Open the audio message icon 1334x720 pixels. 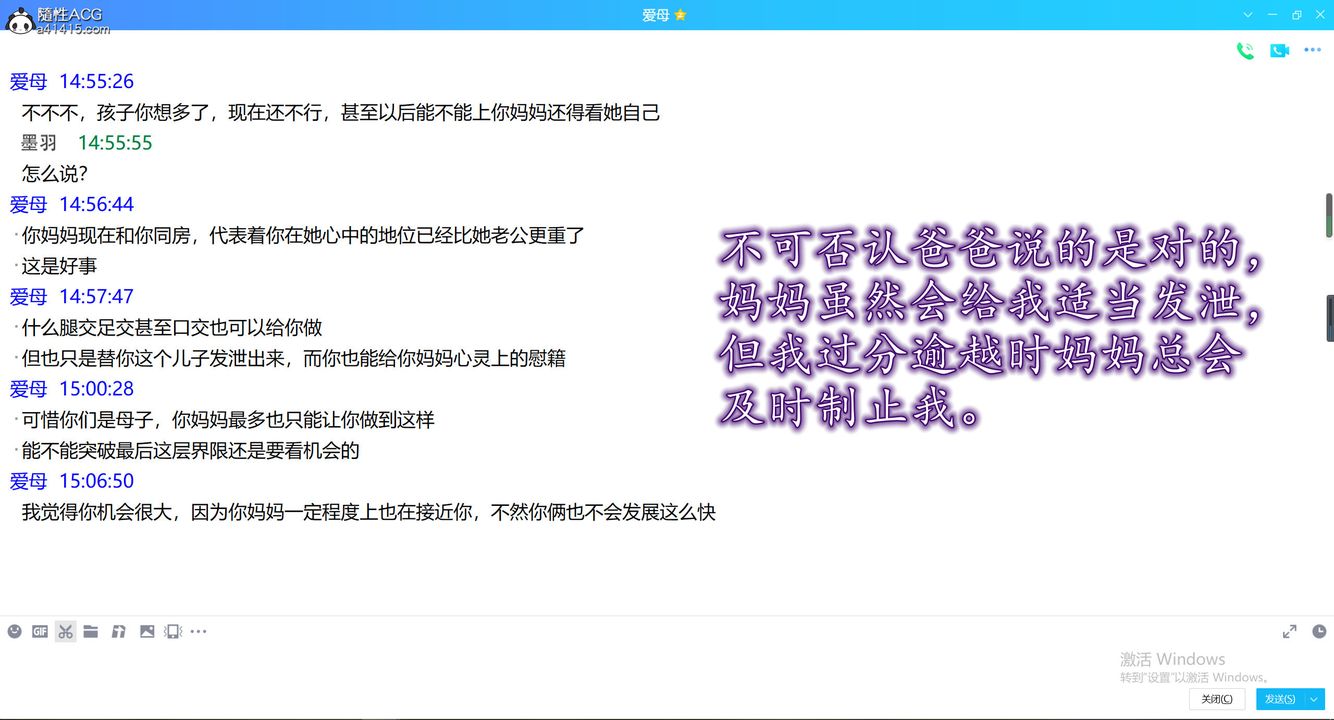tap(118, 631)
